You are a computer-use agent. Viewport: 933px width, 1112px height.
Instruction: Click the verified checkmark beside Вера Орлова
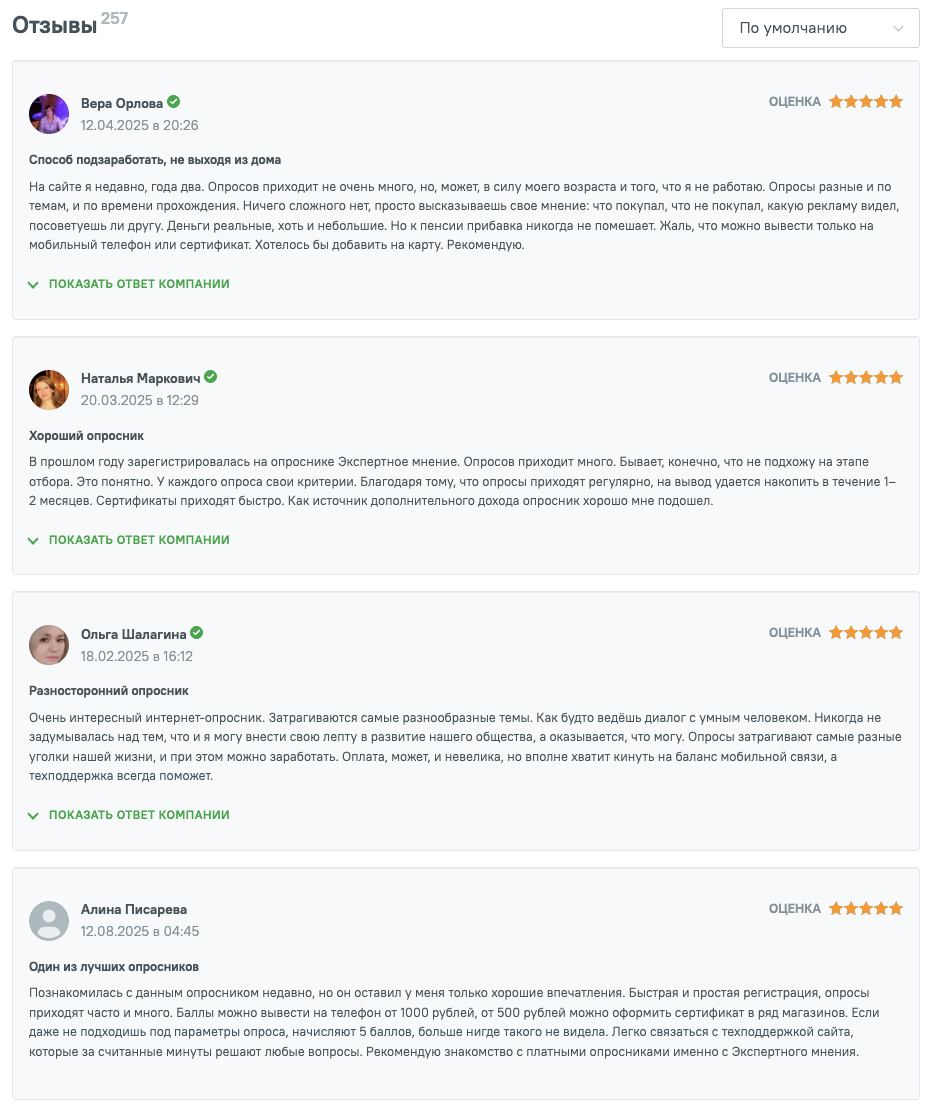point(174,102)
